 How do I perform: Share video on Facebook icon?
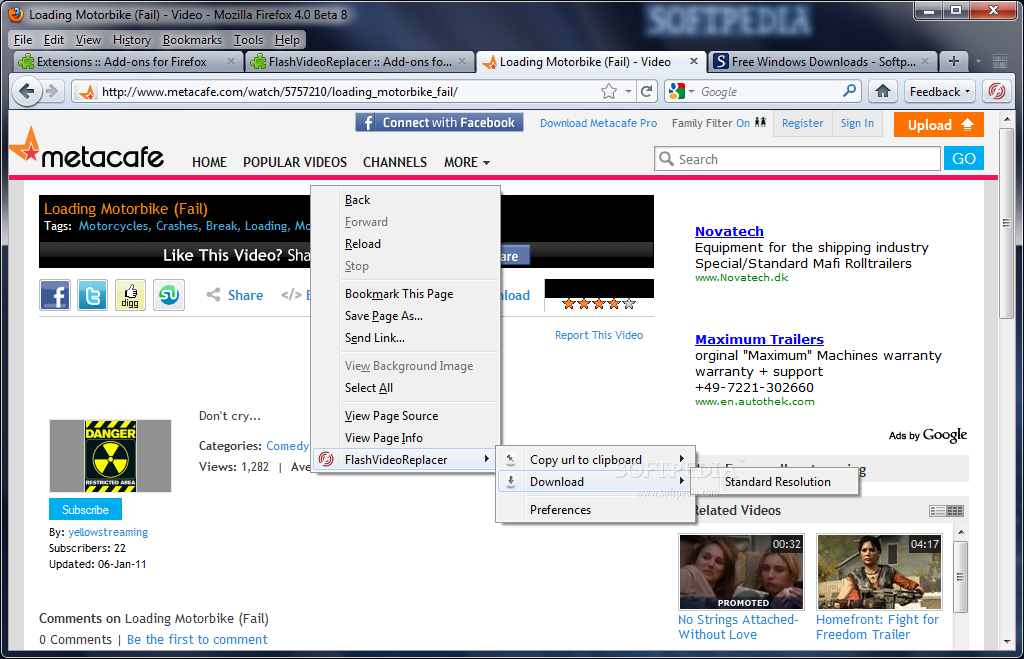55,295
